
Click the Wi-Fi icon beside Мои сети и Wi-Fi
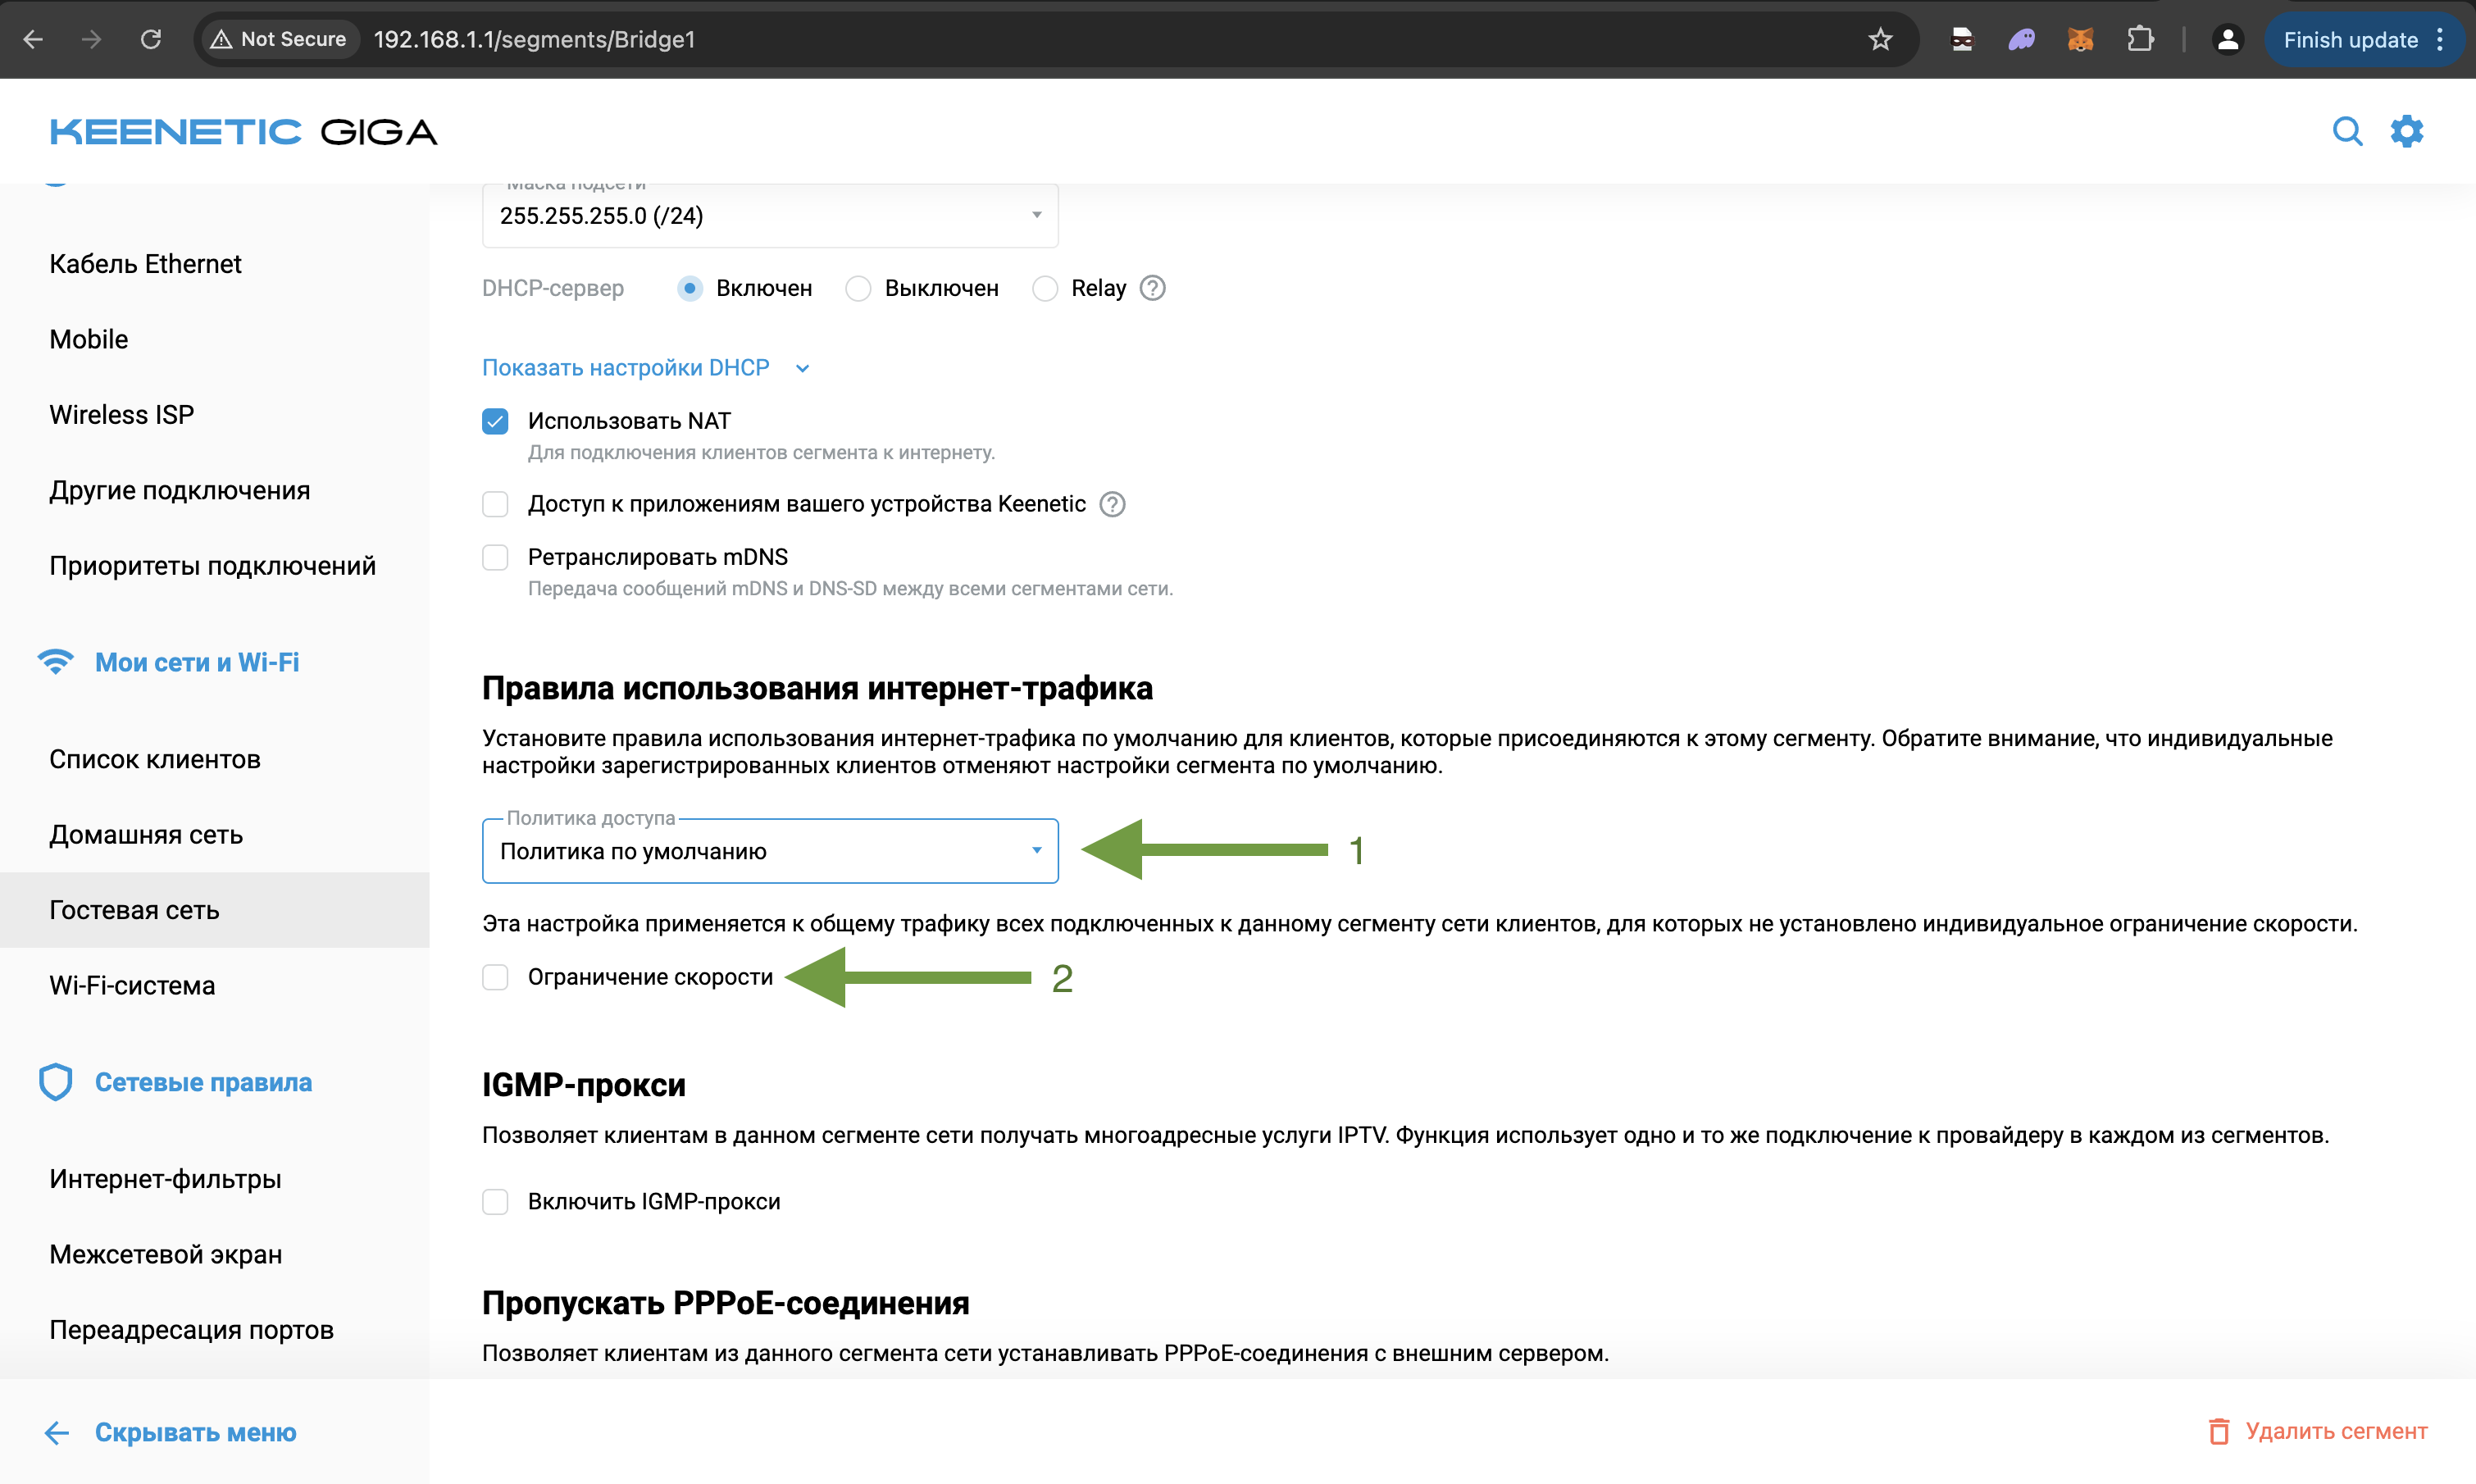point(56,661)
